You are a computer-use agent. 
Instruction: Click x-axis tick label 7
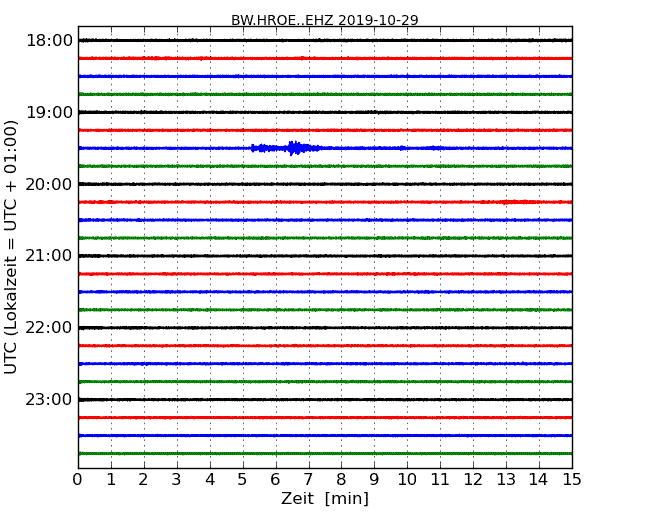(x=308, y=479)
